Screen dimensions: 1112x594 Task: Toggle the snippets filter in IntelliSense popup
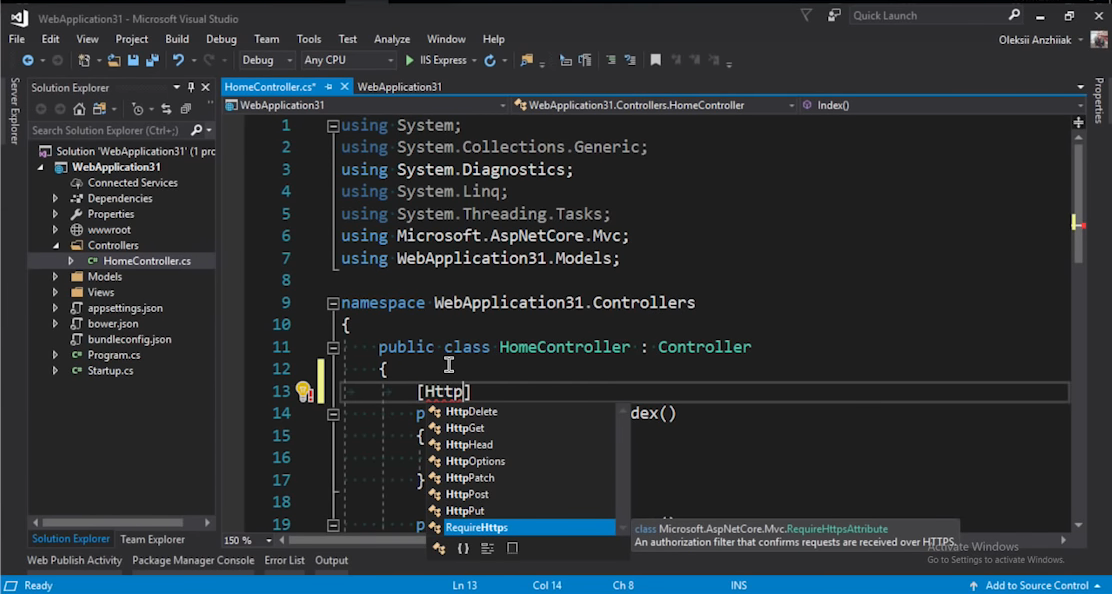coord(487,549)
